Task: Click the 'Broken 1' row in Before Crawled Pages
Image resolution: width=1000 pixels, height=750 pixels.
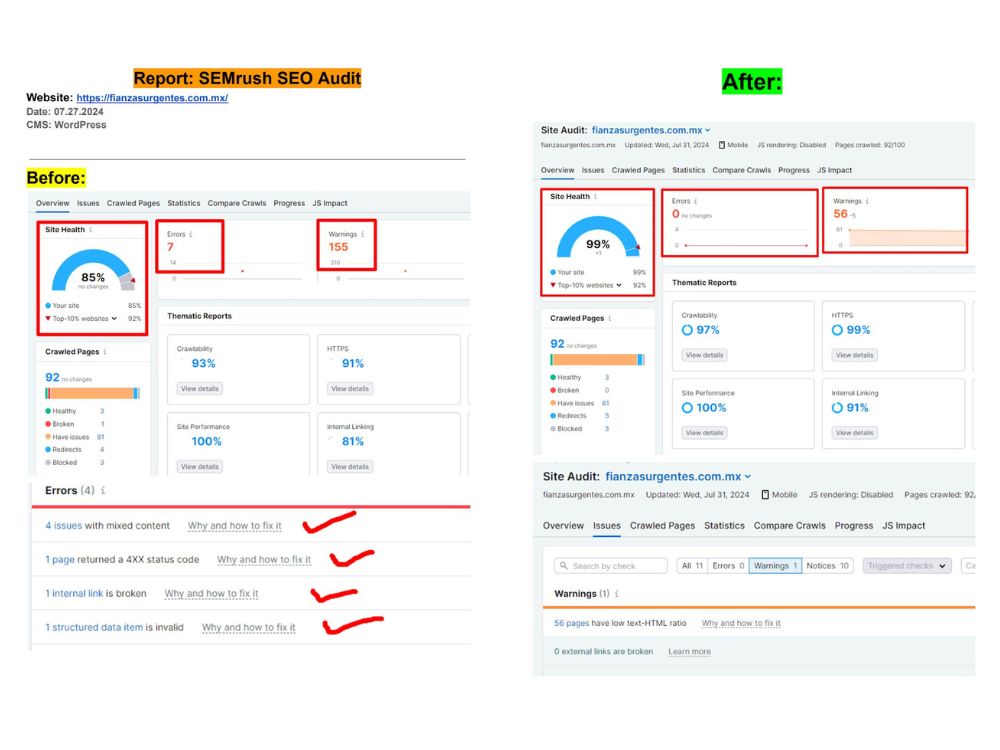Action: pyautogui.click(x=75, y=424)
